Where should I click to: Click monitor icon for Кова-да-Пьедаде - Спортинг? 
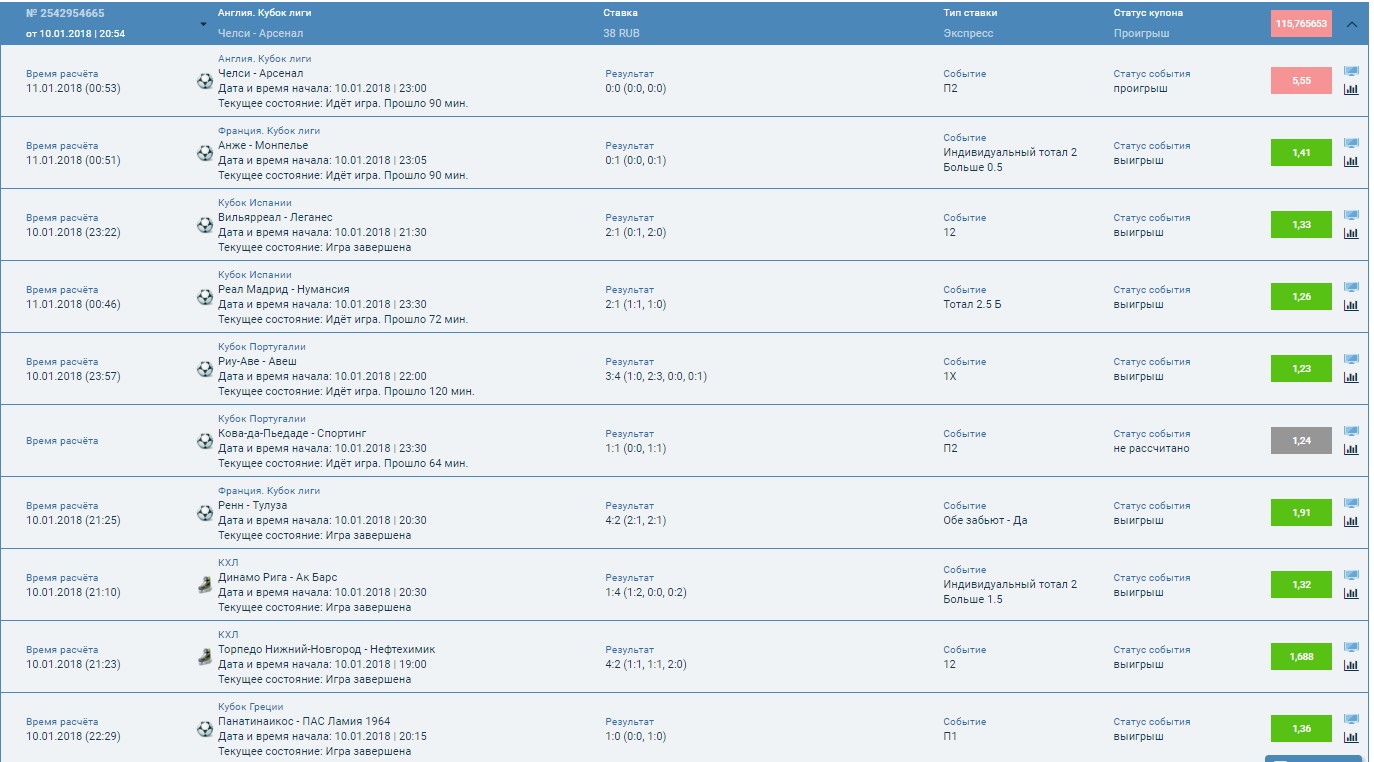click(1351, 431)
